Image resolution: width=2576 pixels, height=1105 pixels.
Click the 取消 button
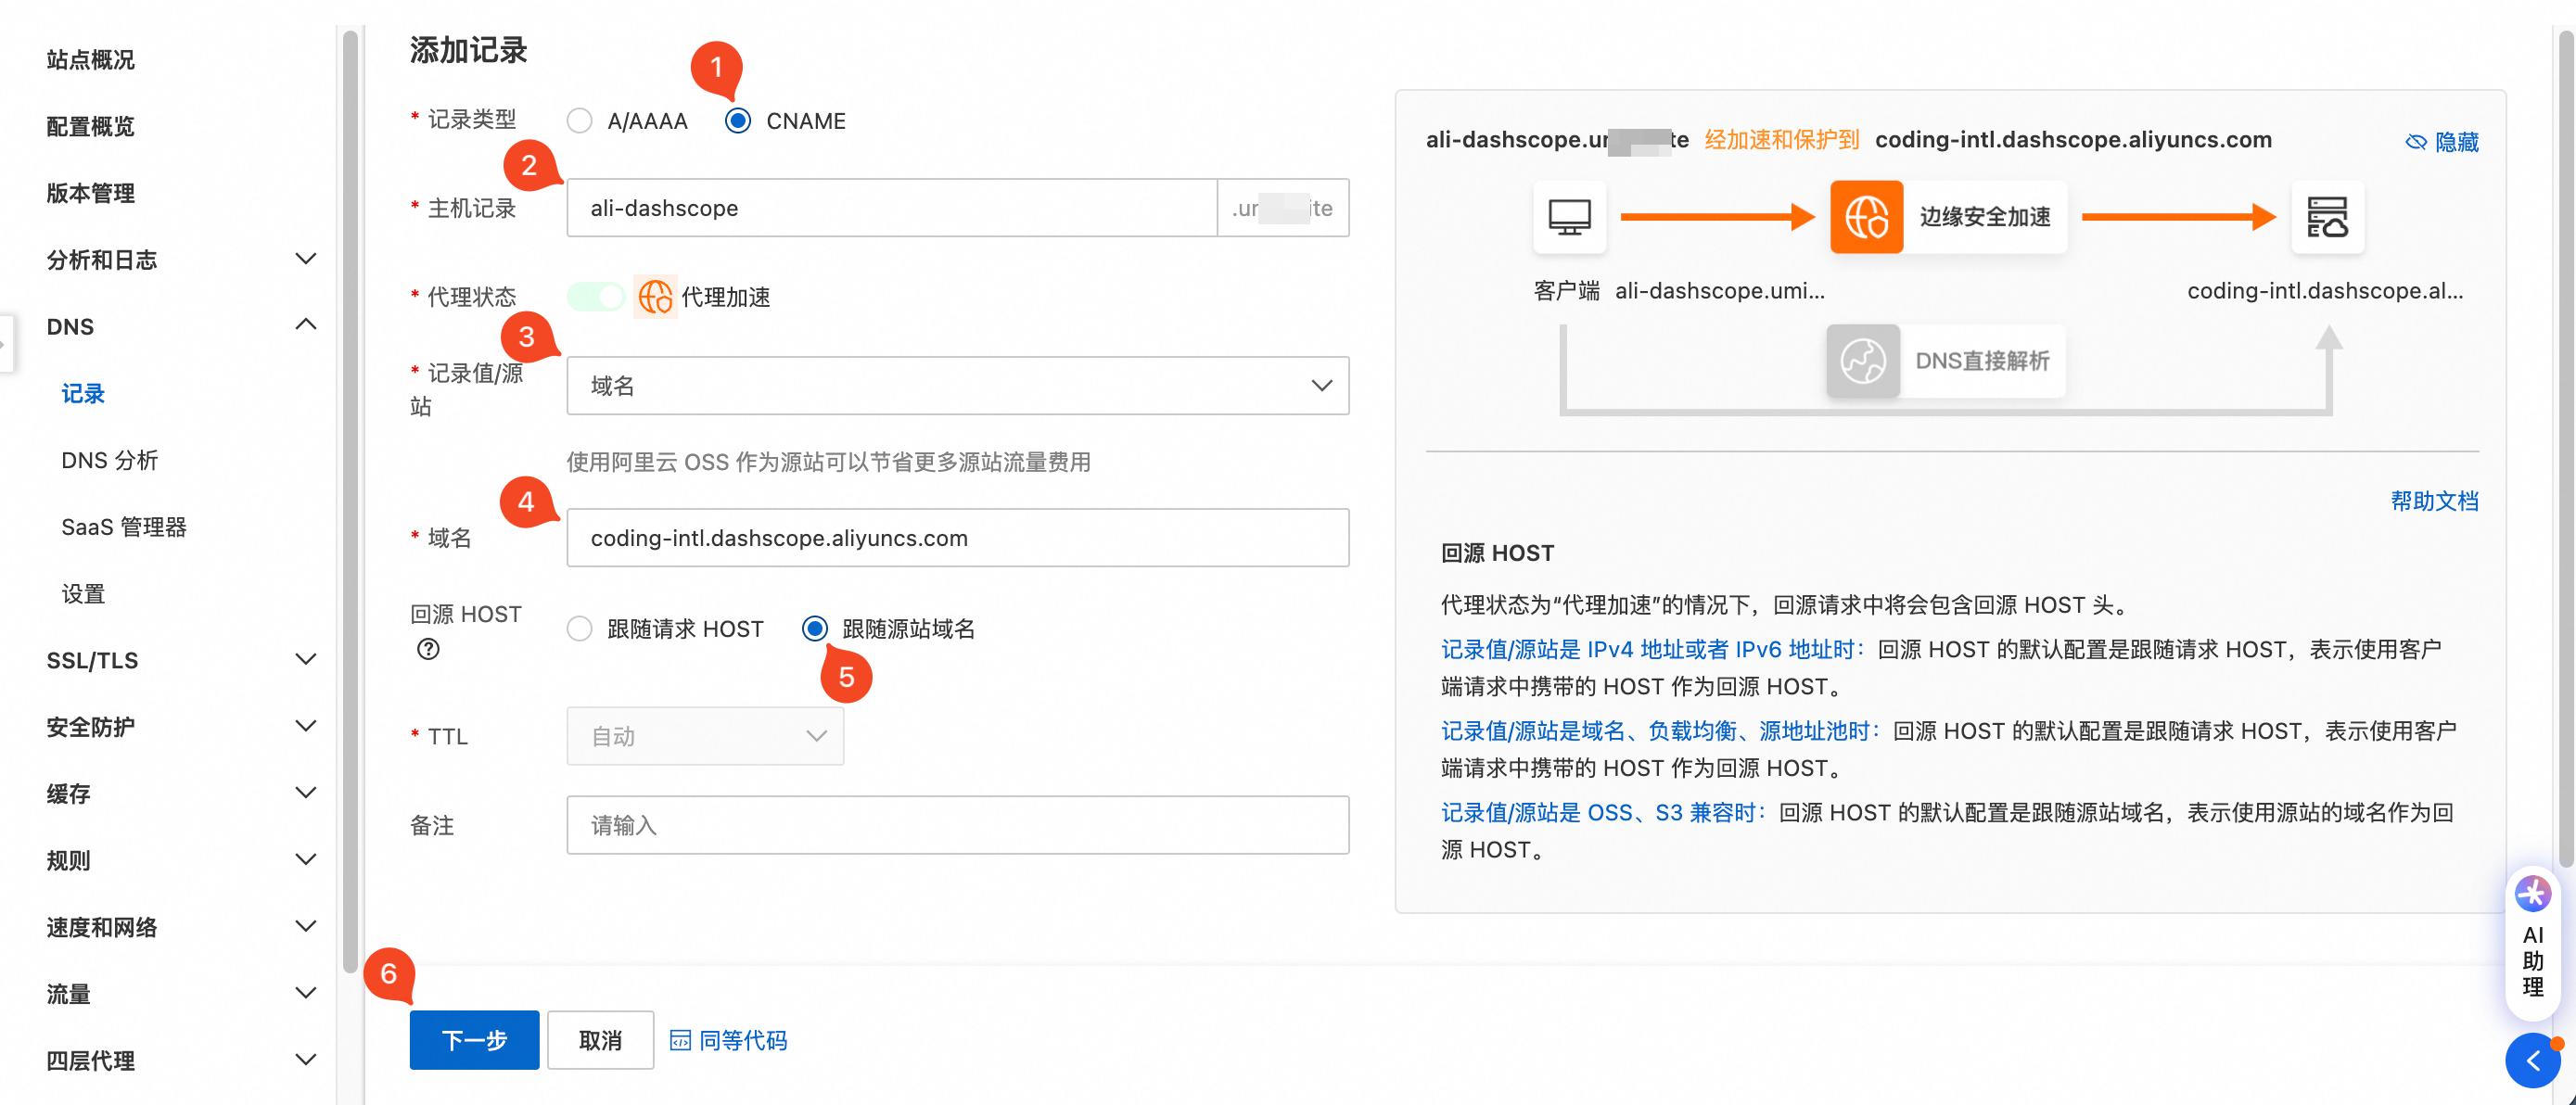point(600,1040)
